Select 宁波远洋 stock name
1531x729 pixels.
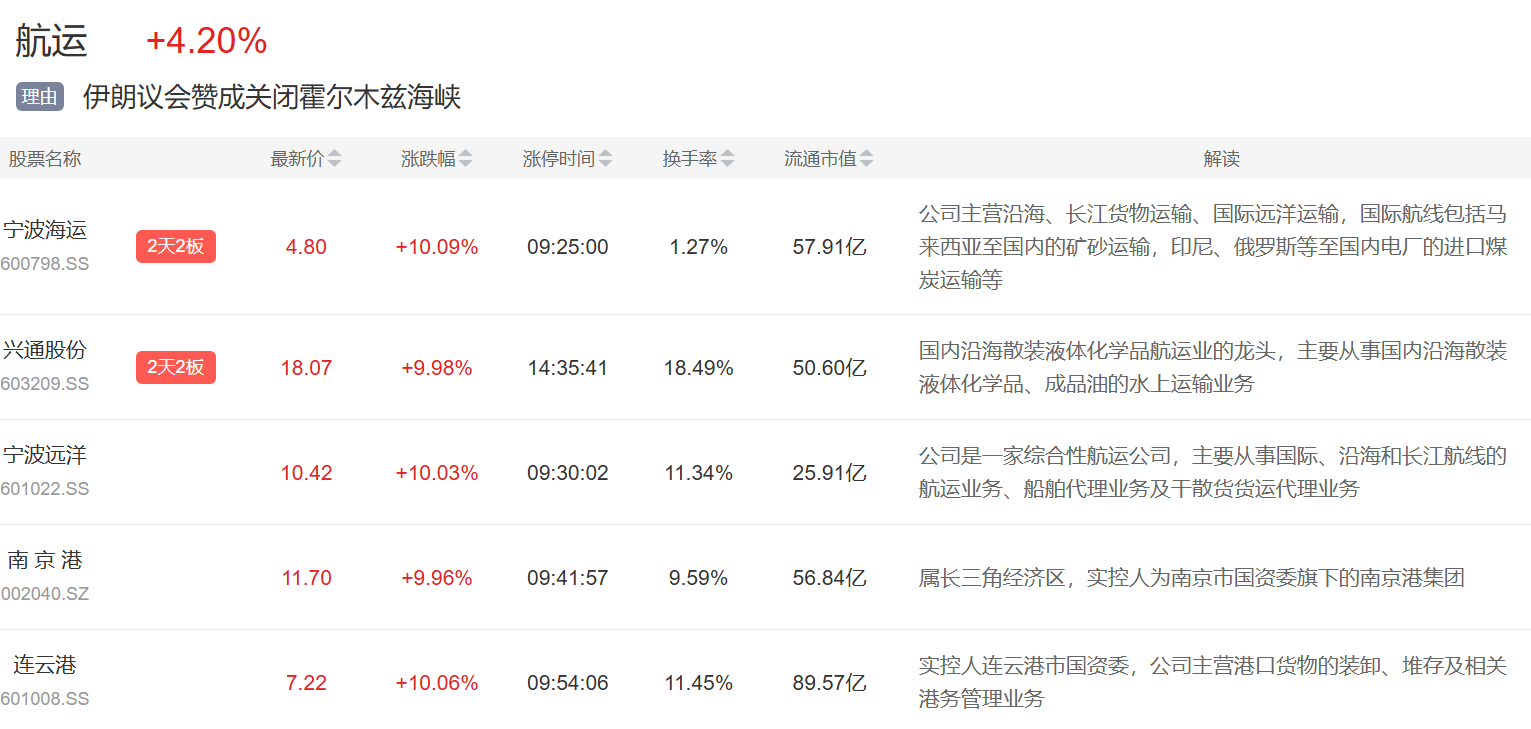(45, 455)
